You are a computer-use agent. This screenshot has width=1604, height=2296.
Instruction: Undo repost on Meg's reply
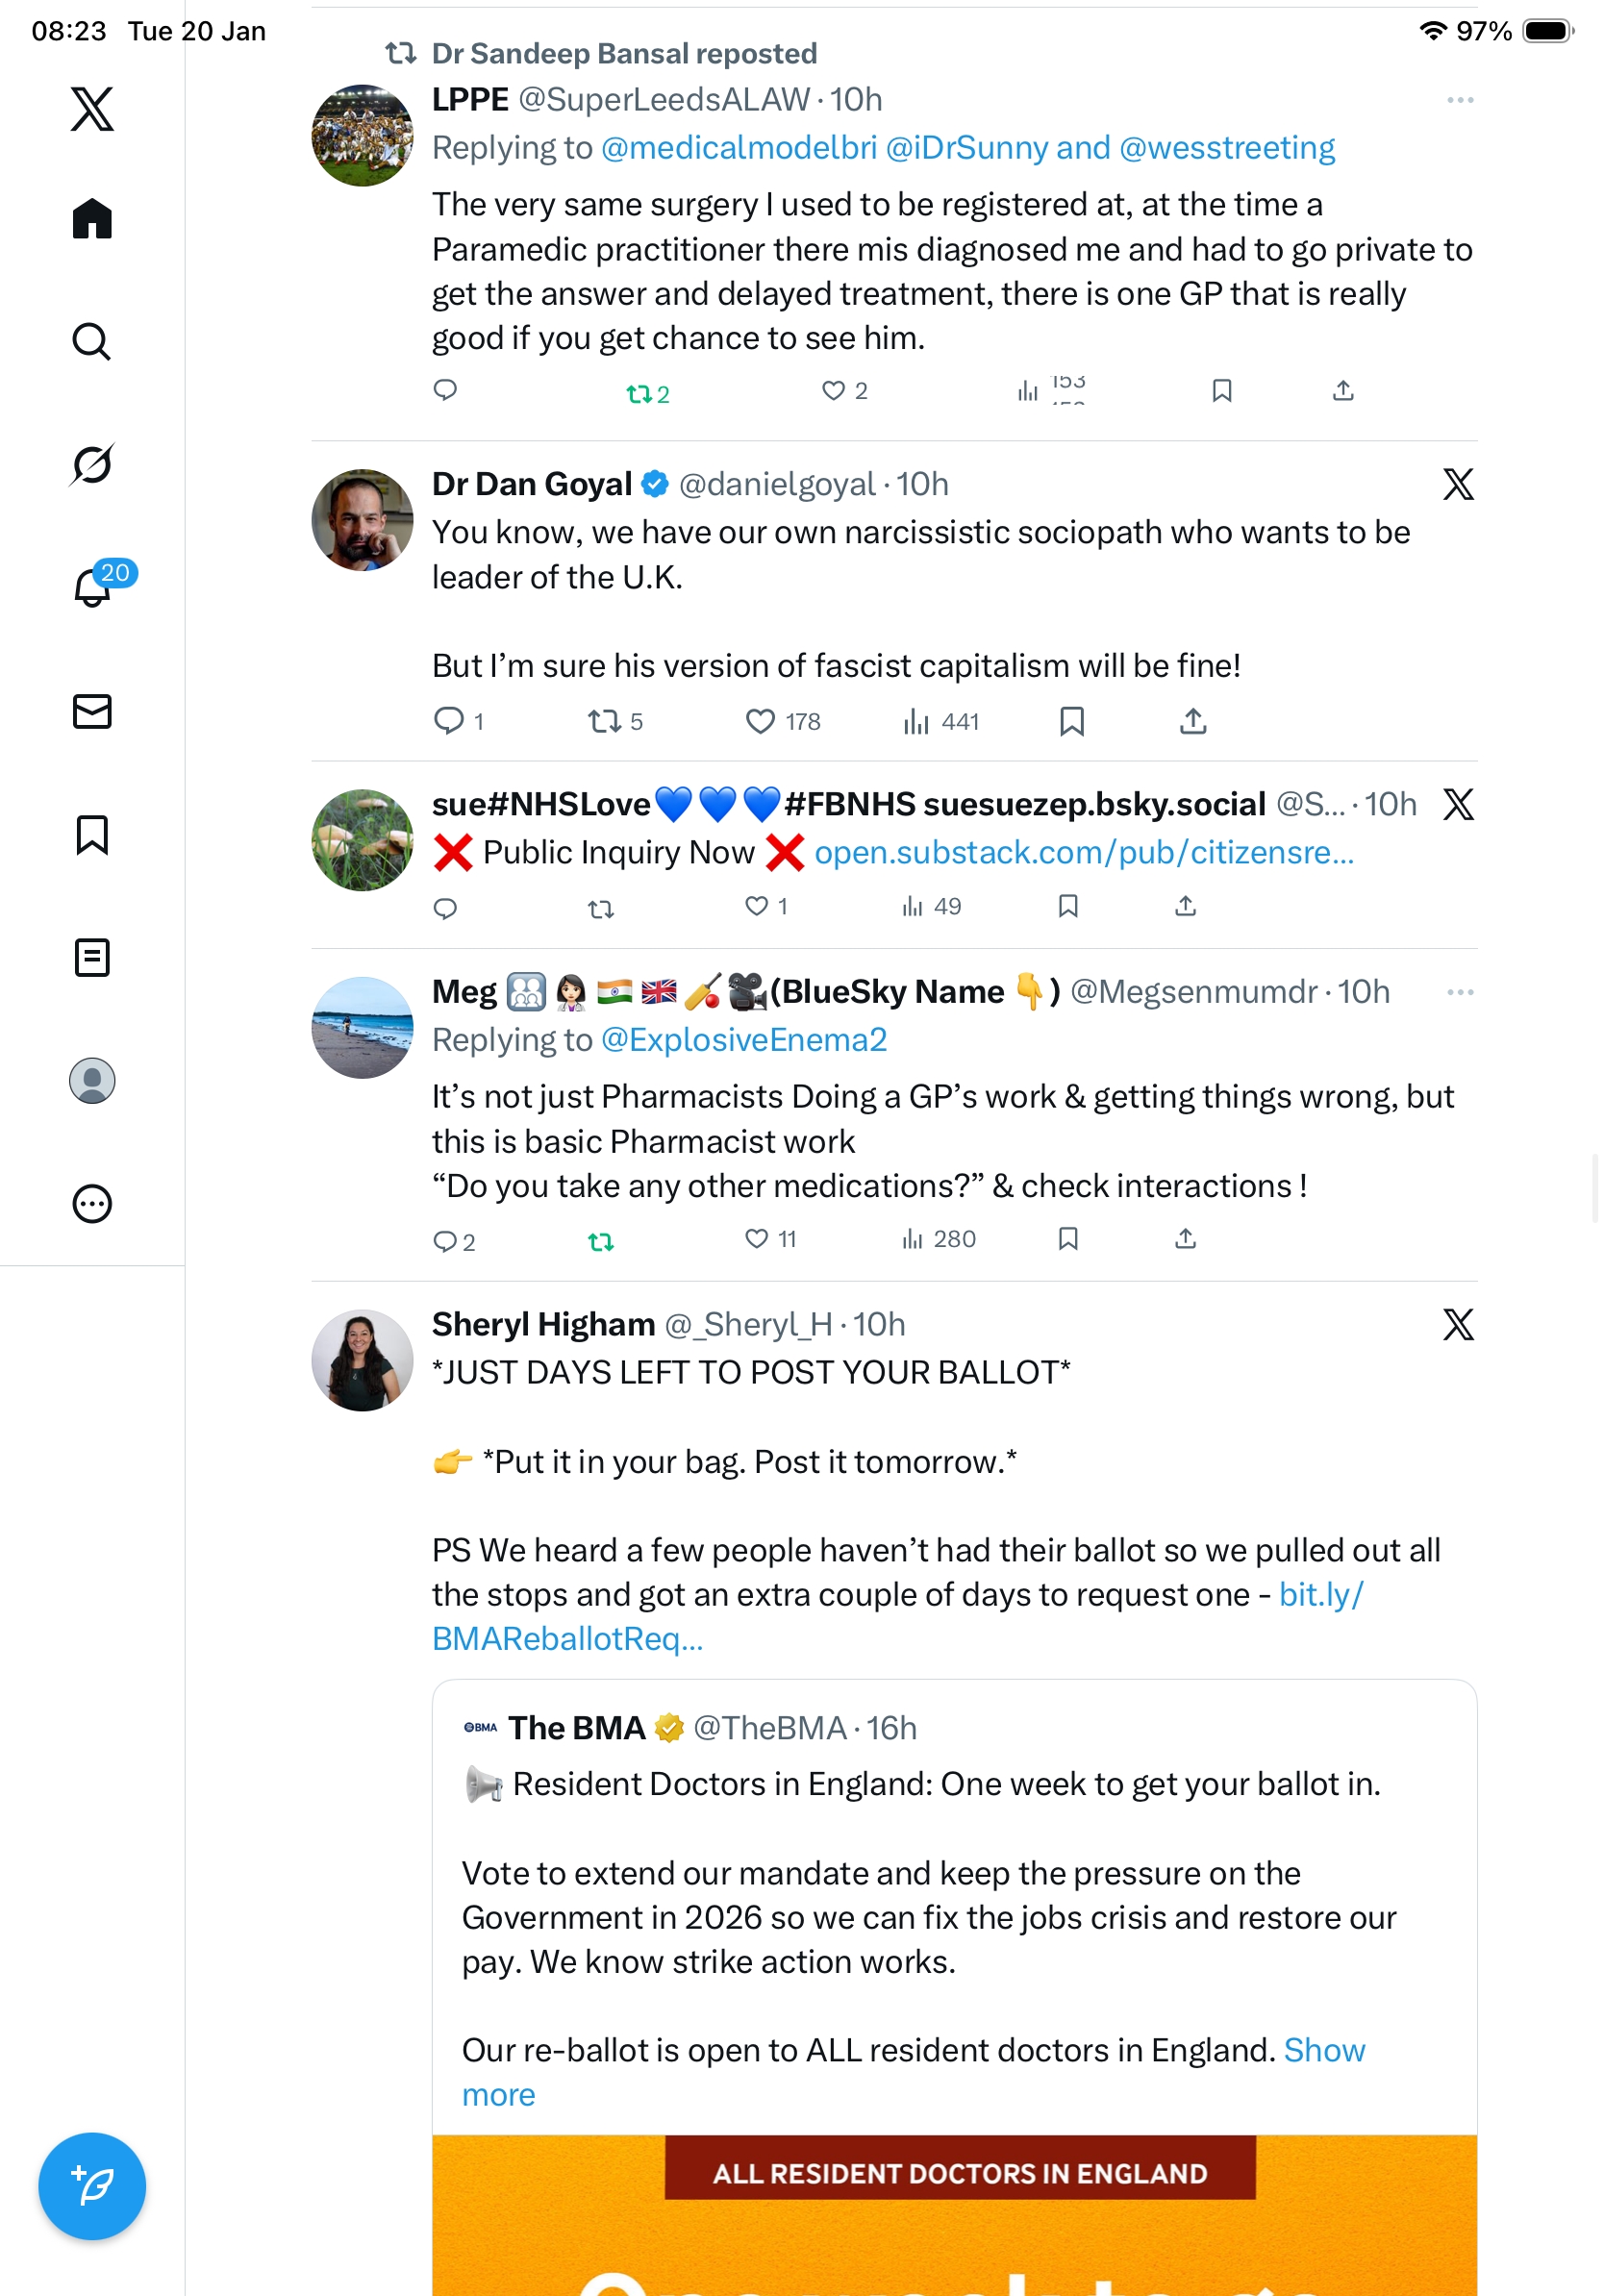(x=600, y=1241)
